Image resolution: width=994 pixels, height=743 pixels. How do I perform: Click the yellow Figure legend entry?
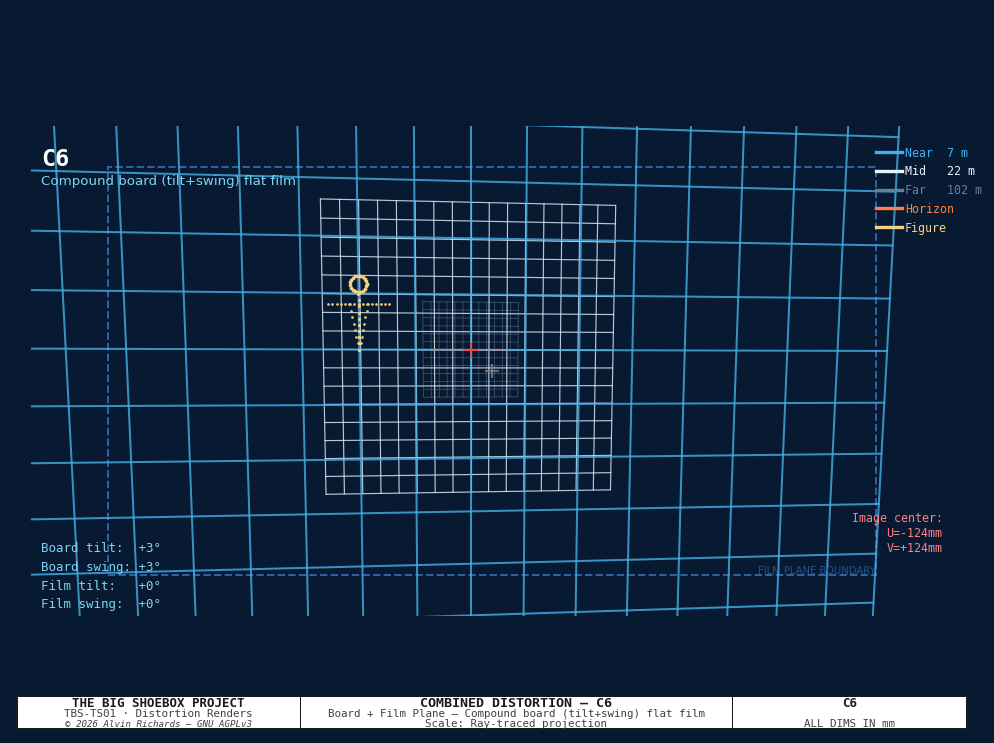[x=910, y=228]
